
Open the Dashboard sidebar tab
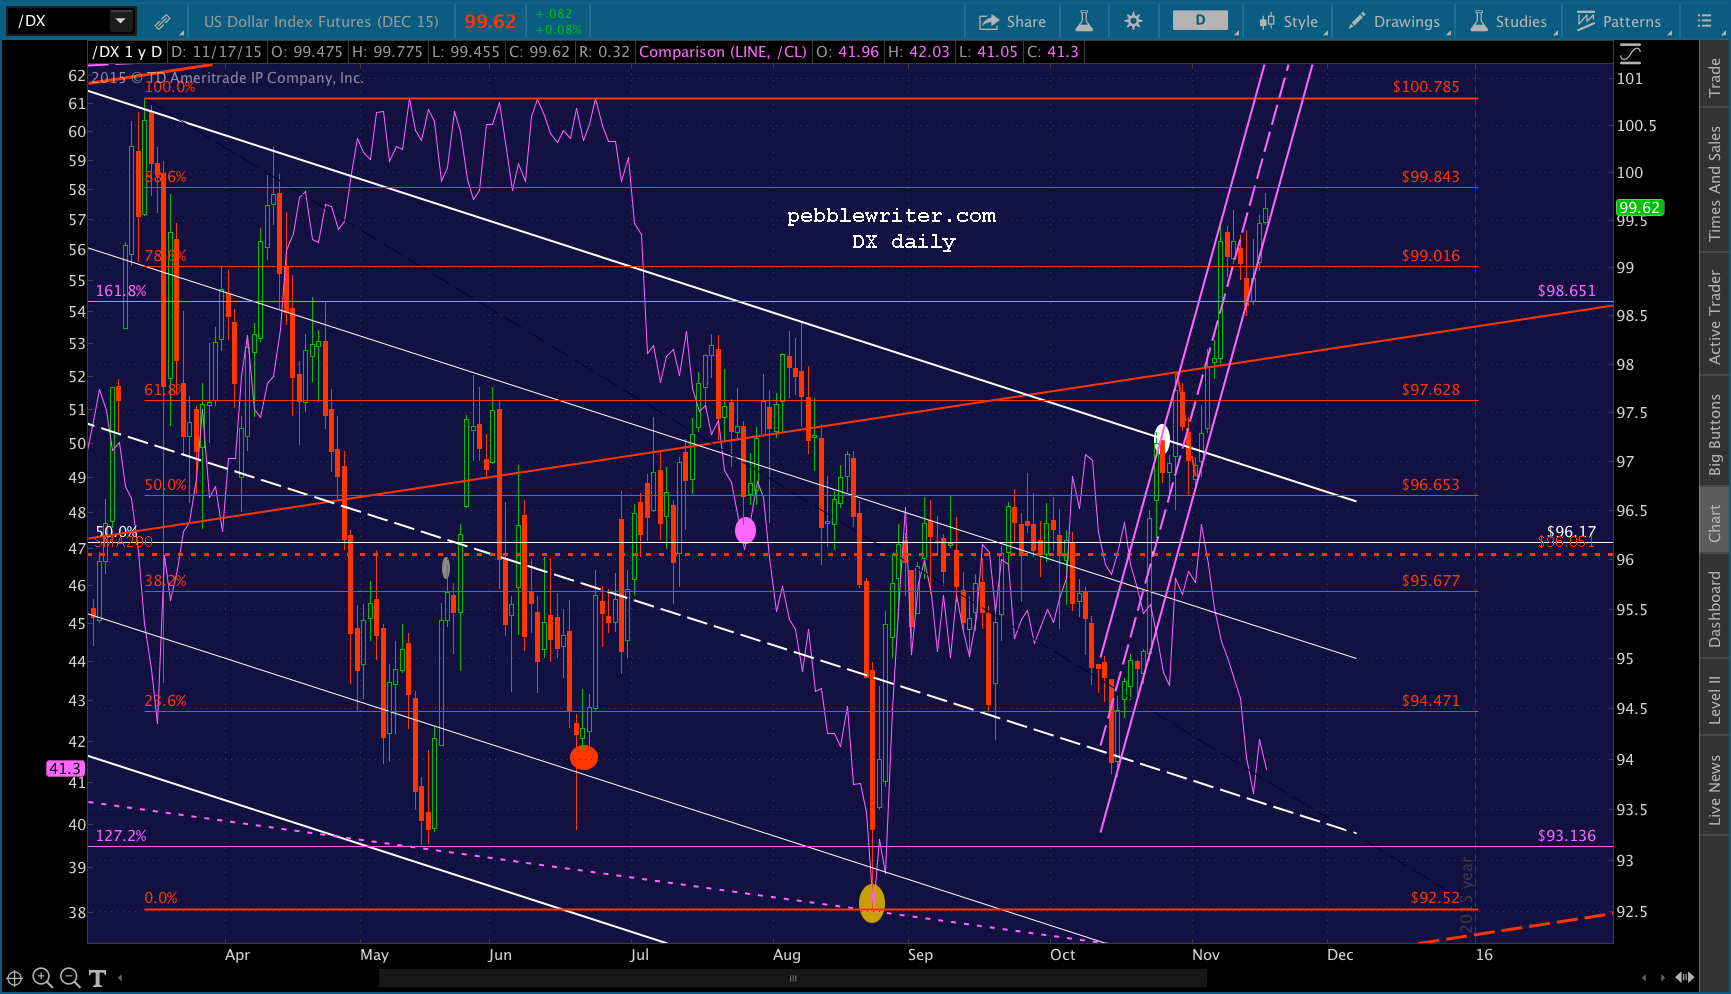pos(1715,609)
